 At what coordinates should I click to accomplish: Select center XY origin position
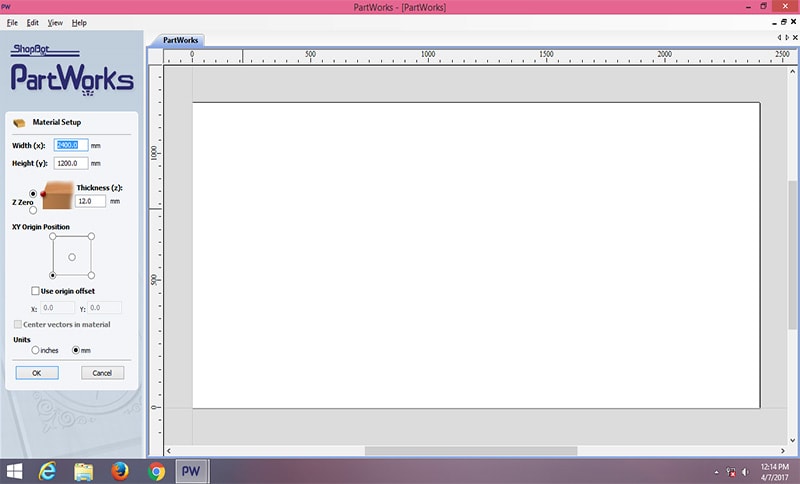tap(72, 257)
